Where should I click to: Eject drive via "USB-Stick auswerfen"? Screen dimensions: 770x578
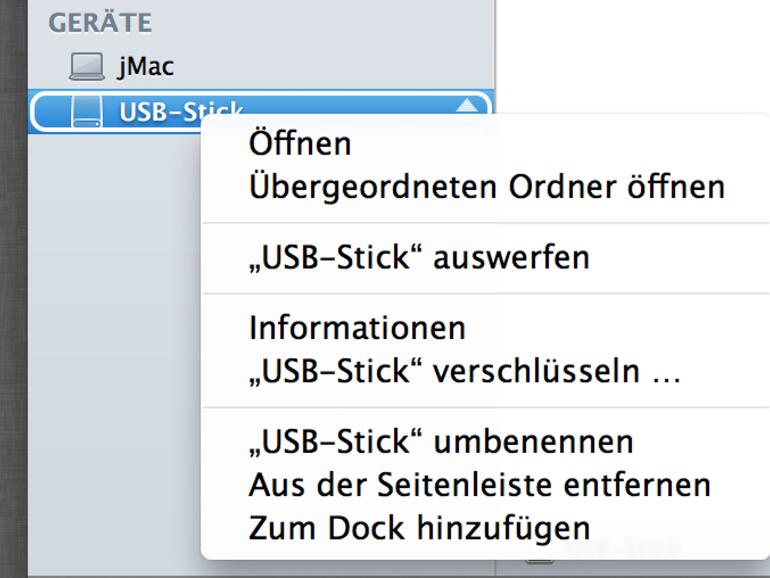[x=419, y=257]
